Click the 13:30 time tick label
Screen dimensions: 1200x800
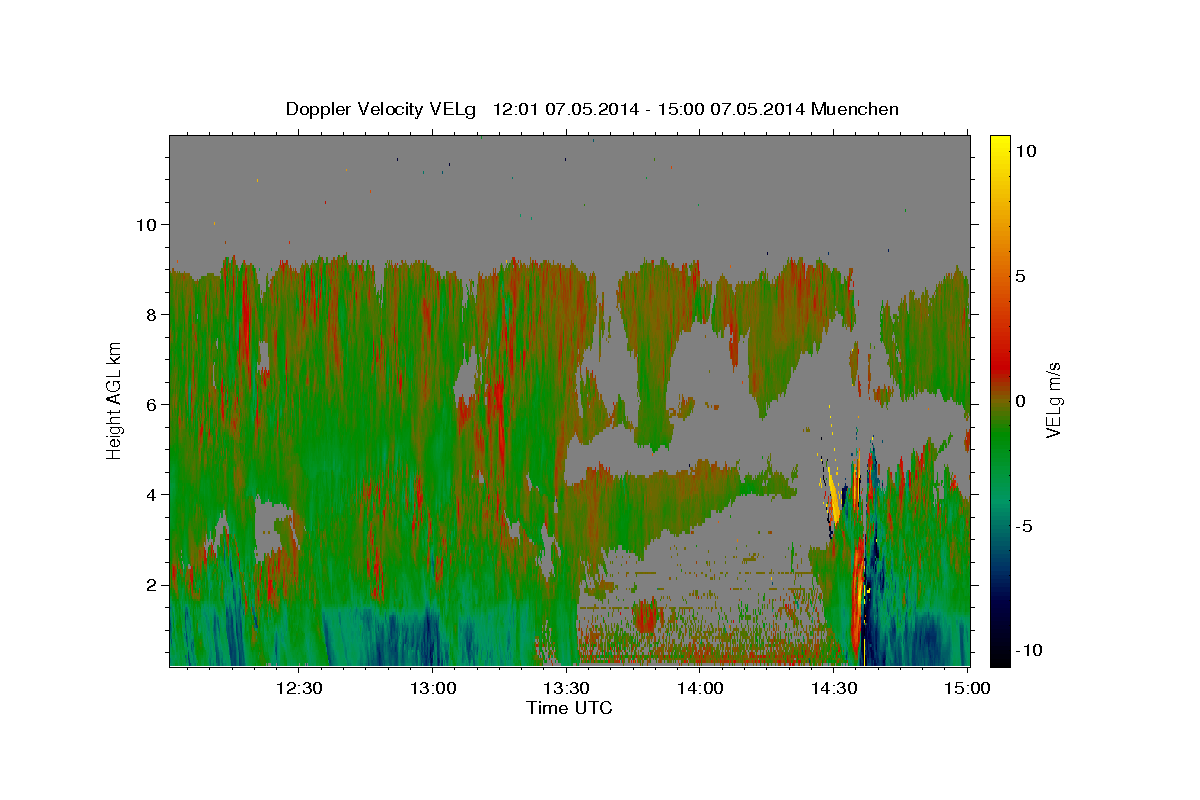coord(566,688)
